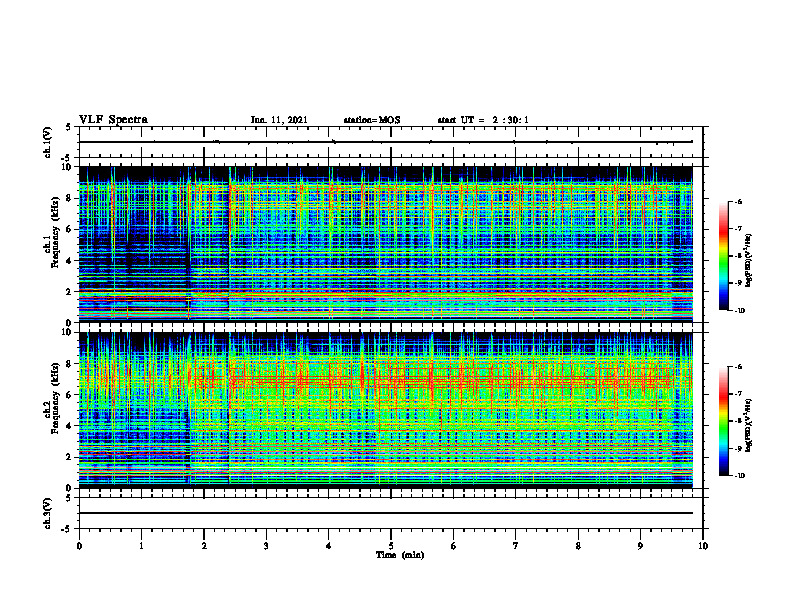Click the ch.2 "Frequency (kHz)" axis label
This screenshot has width=792, height=612.
coord(55,398)
